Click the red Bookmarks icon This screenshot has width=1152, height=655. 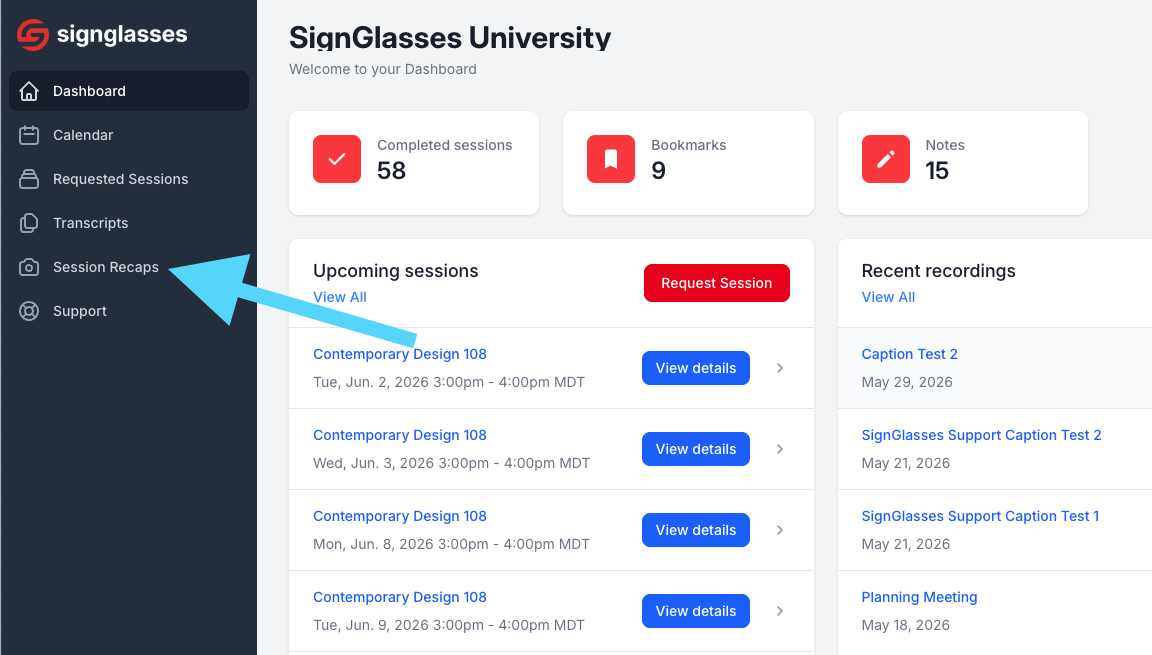(x=611, y=159)
